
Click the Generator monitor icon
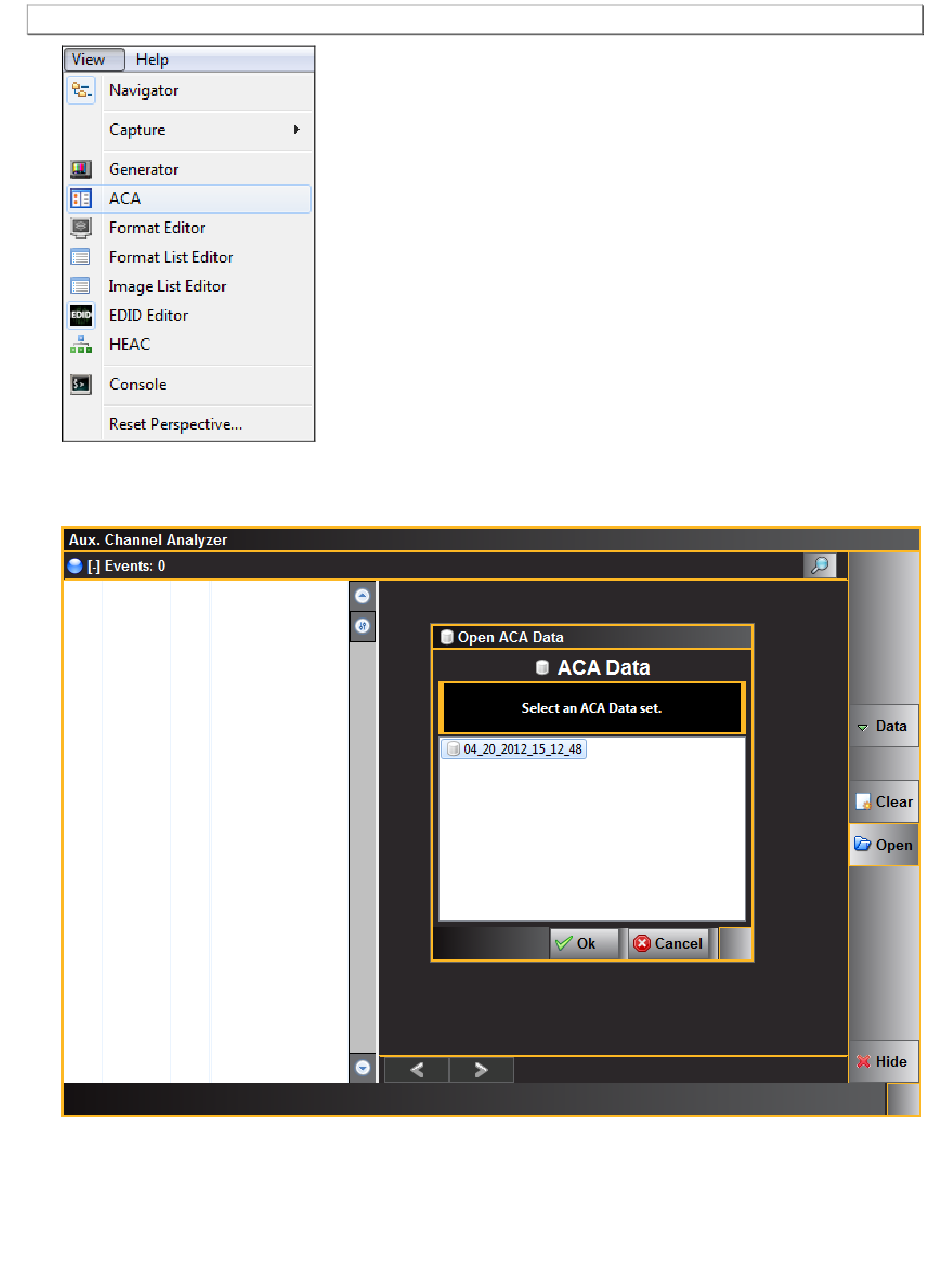click(x=81, y=170)
